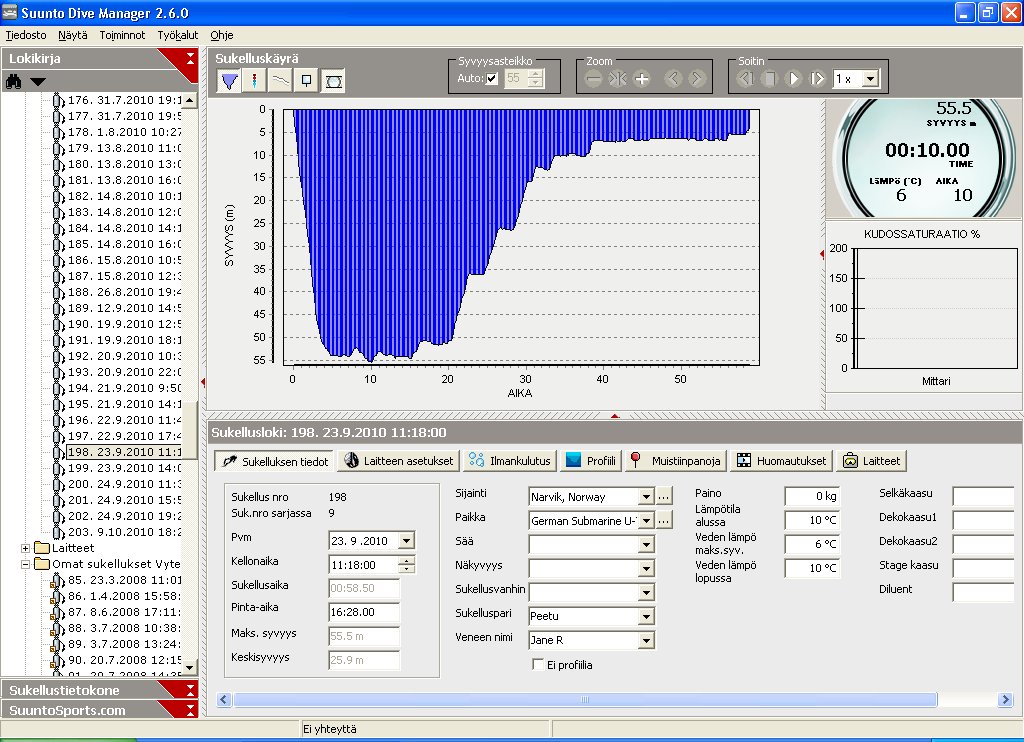
Task: Collapse the Omat sukellukset tree node
Action: point(25,564)
